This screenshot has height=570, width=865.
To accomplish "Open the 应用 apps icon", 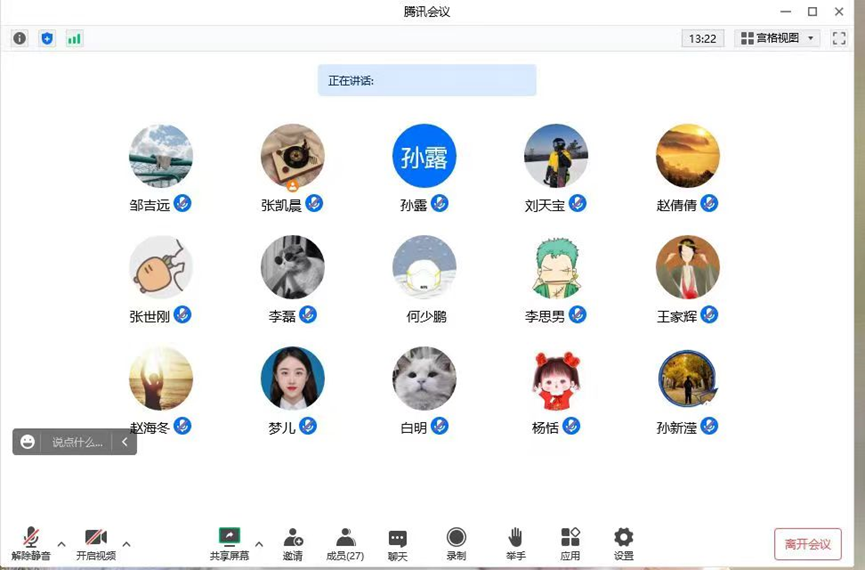I will [x=570, y=543].
